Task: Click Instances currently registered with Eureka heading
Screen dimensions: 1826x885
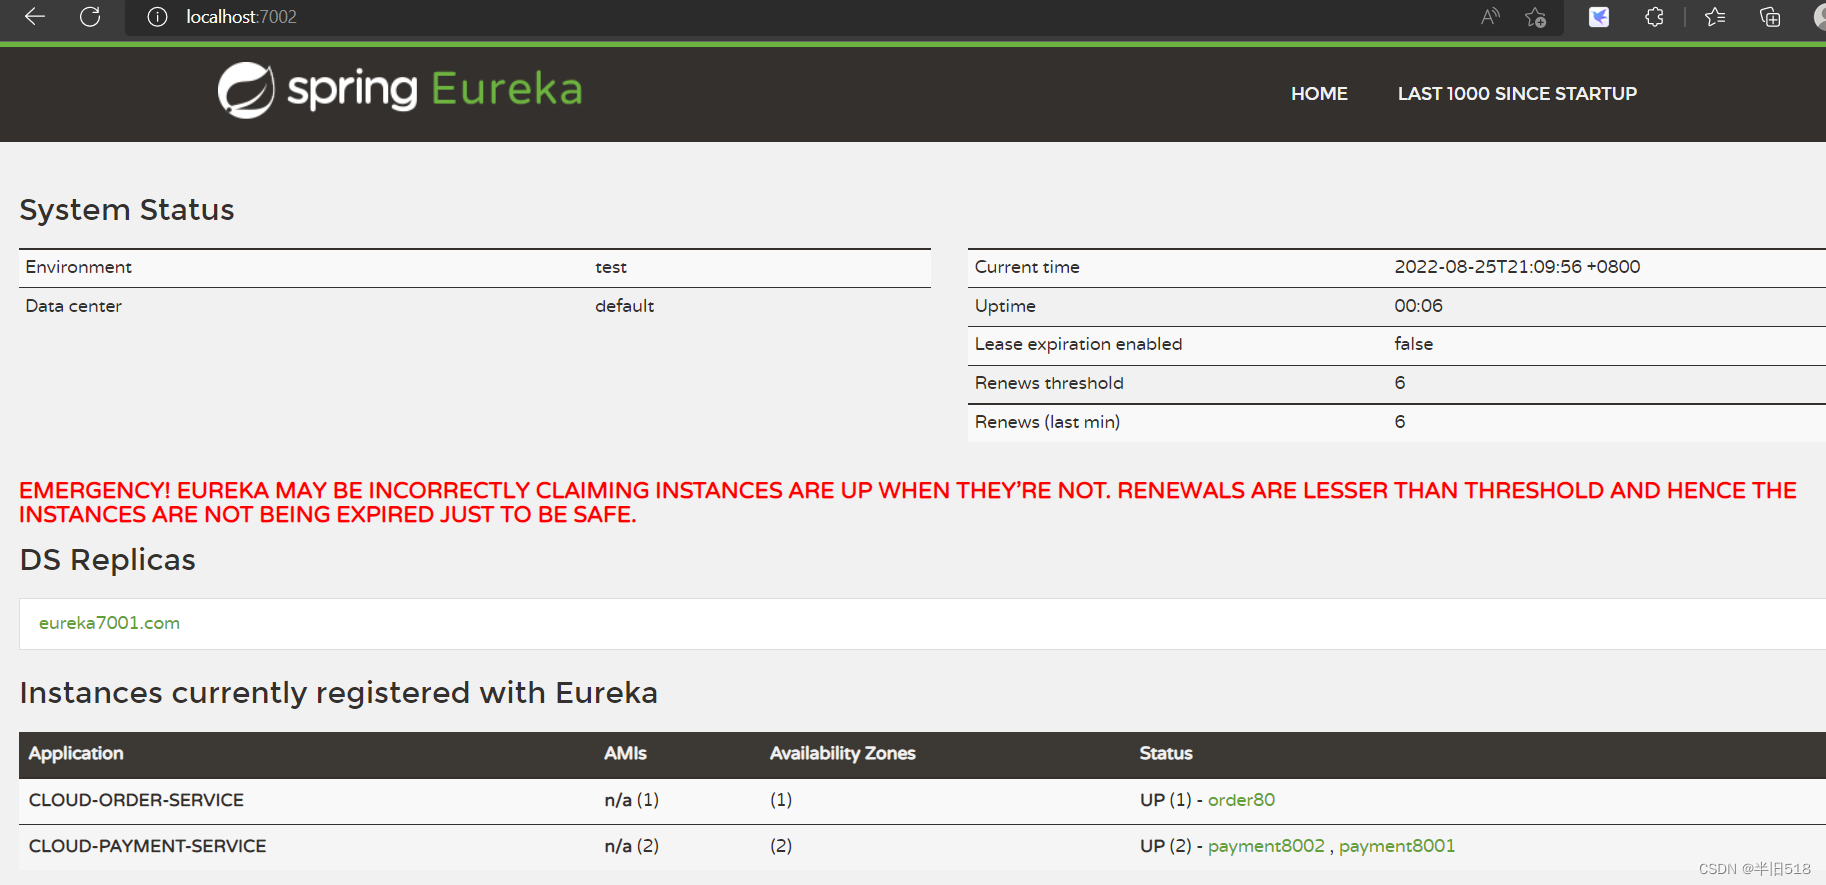Action: click(x=338, y=693)
